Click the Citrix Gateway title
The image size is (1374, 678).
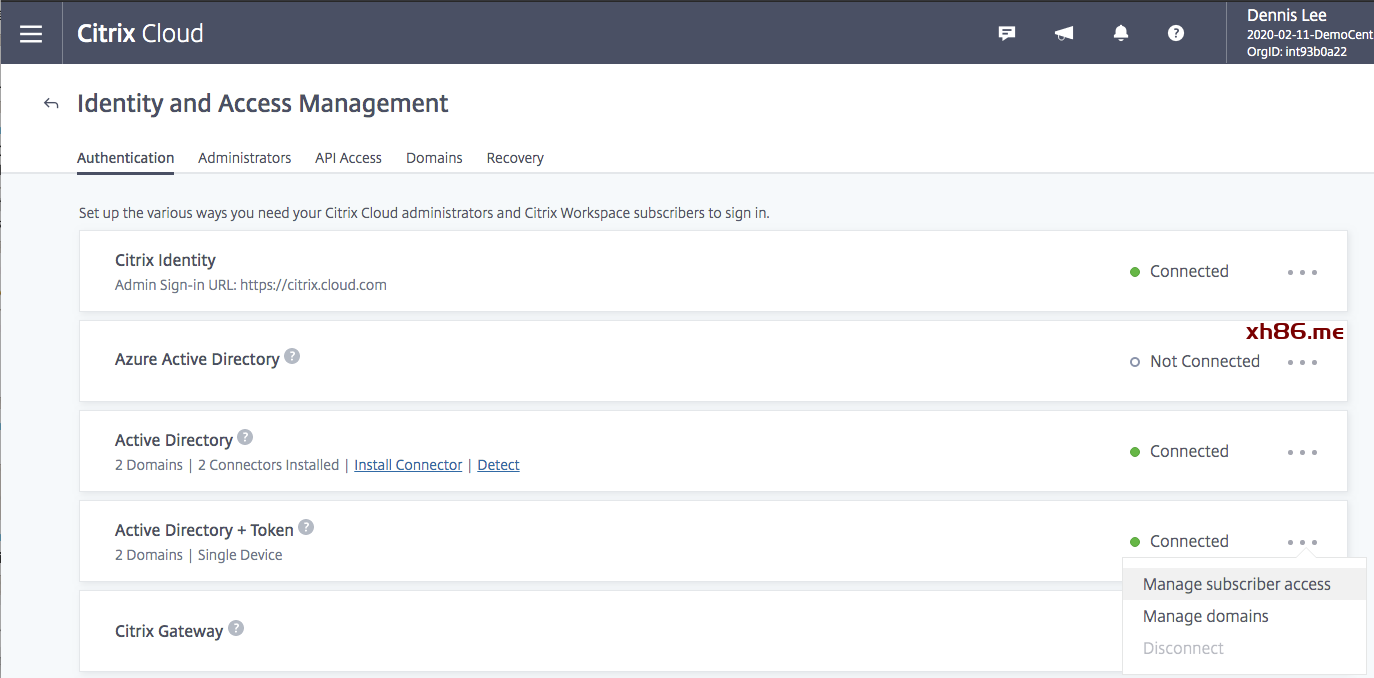pos(169,631)
